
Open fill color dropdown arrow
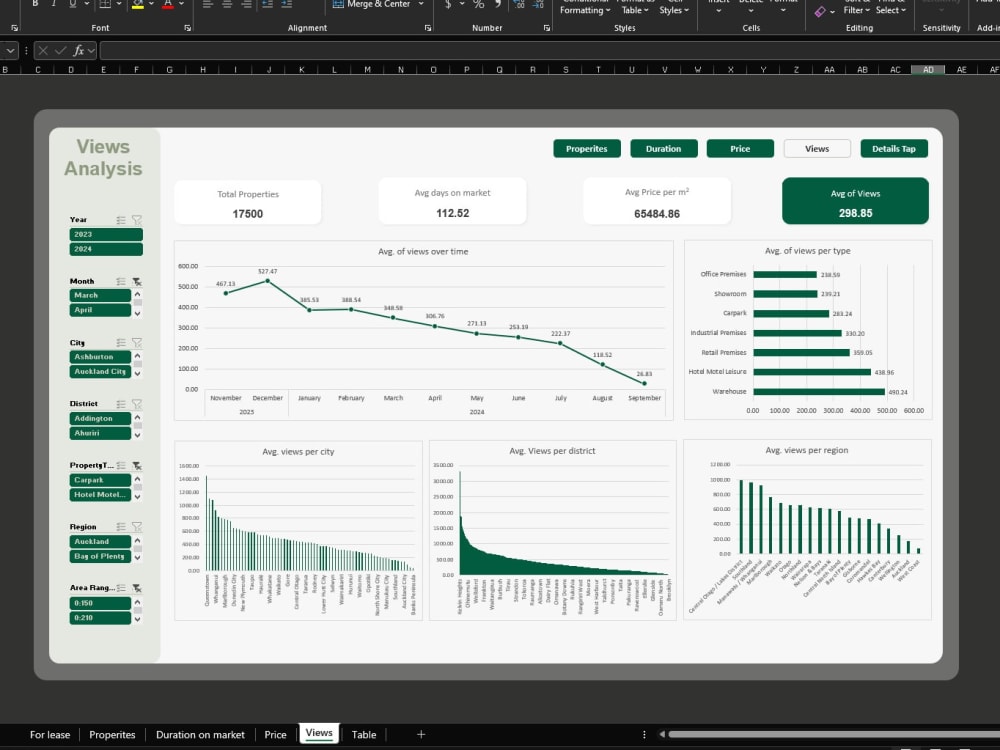pos(151,4)
